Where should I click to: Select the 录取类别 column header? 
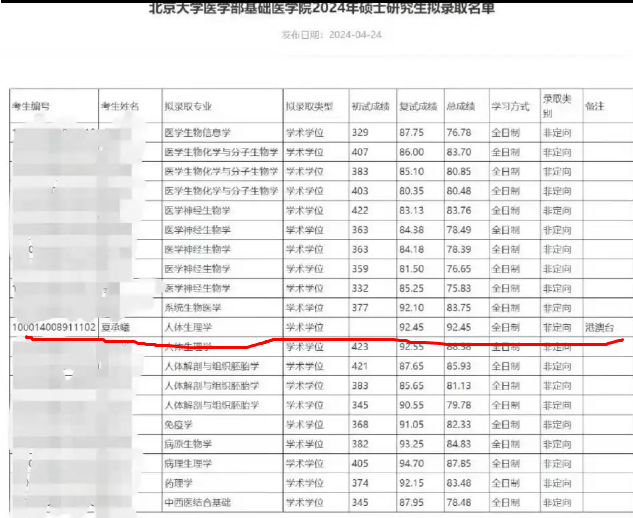557,106
